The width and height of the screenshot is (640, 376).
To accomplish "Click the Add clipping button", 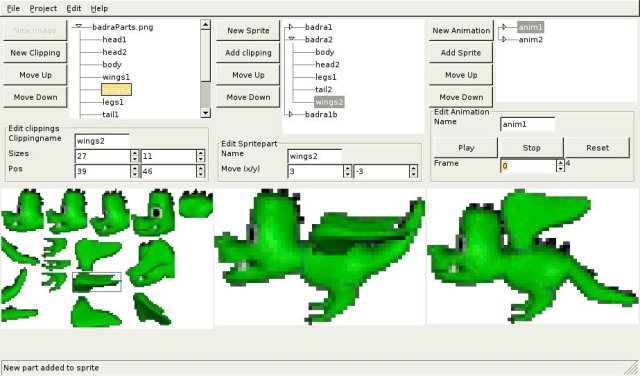I will [248, 53].
